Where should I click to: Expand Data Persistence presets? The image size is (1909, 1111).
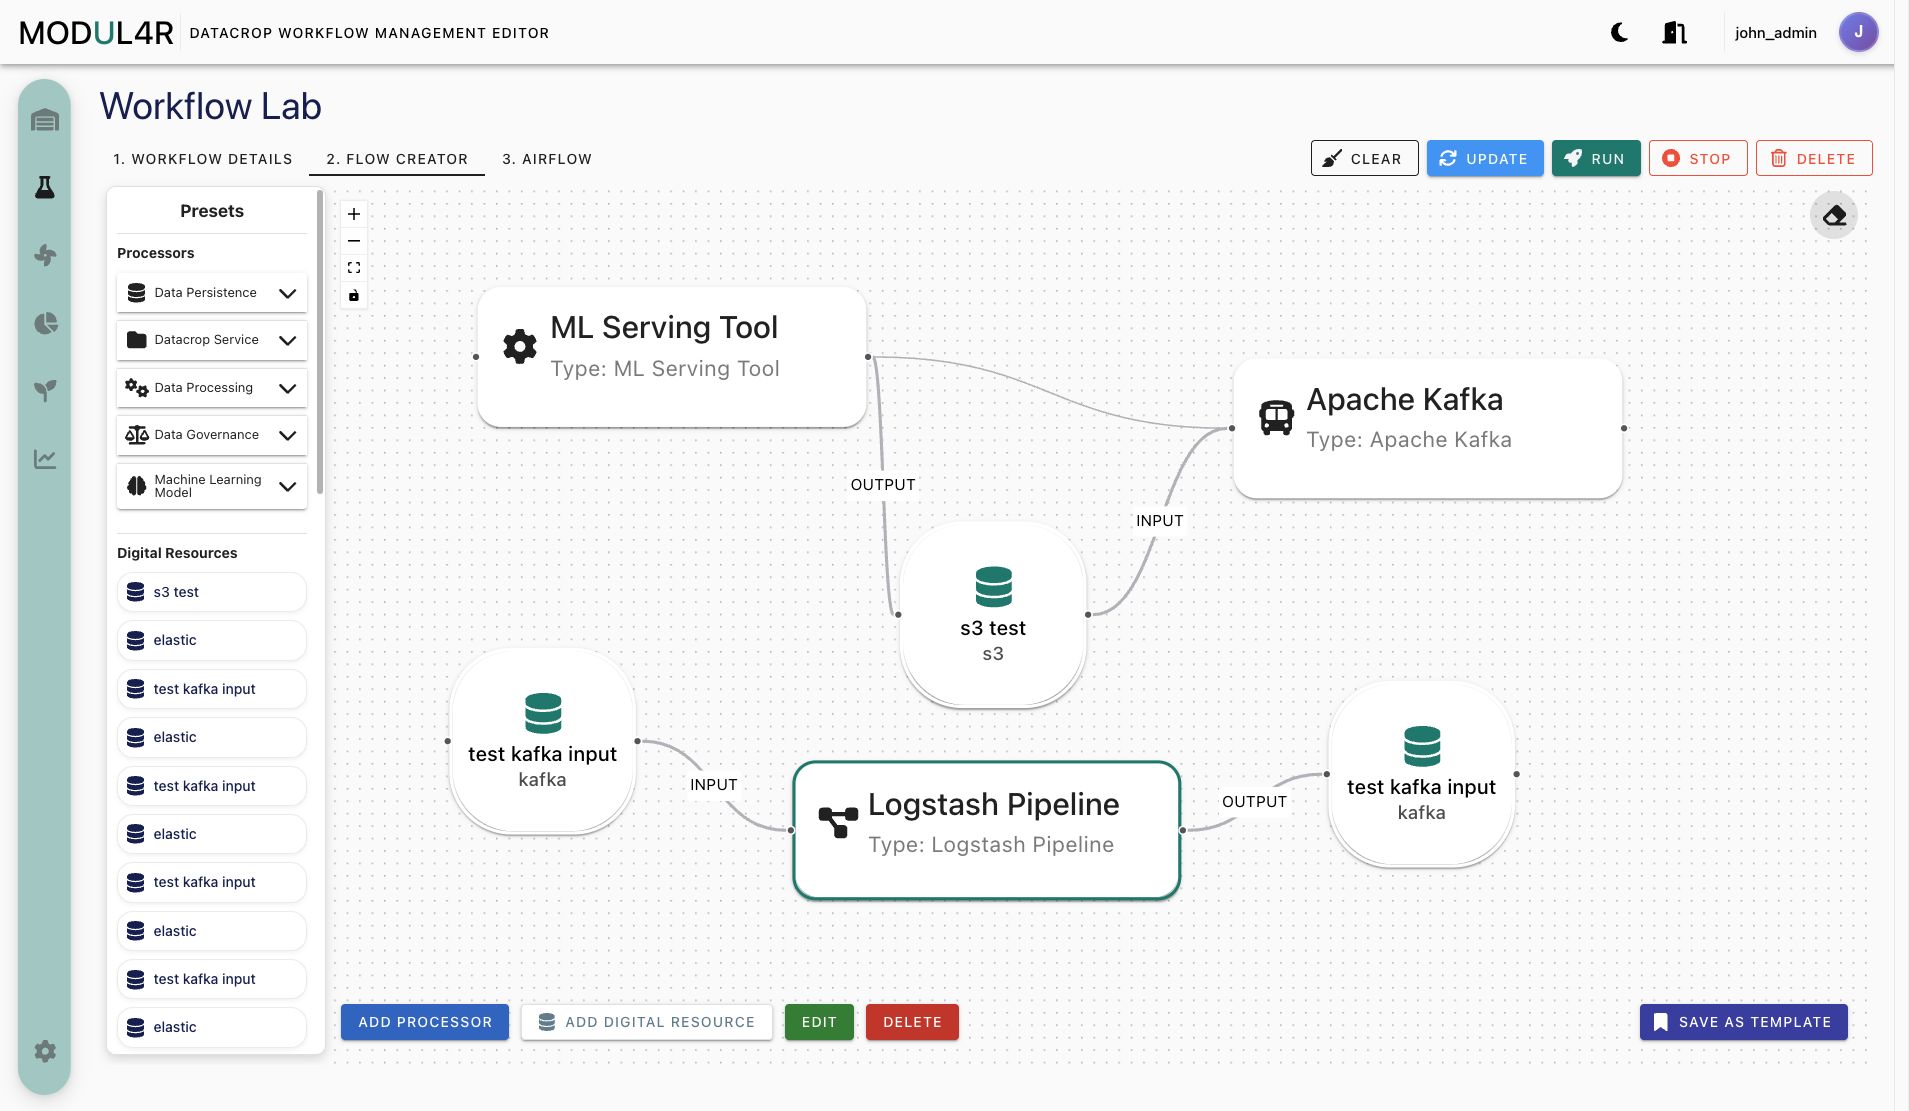(212, 293)
